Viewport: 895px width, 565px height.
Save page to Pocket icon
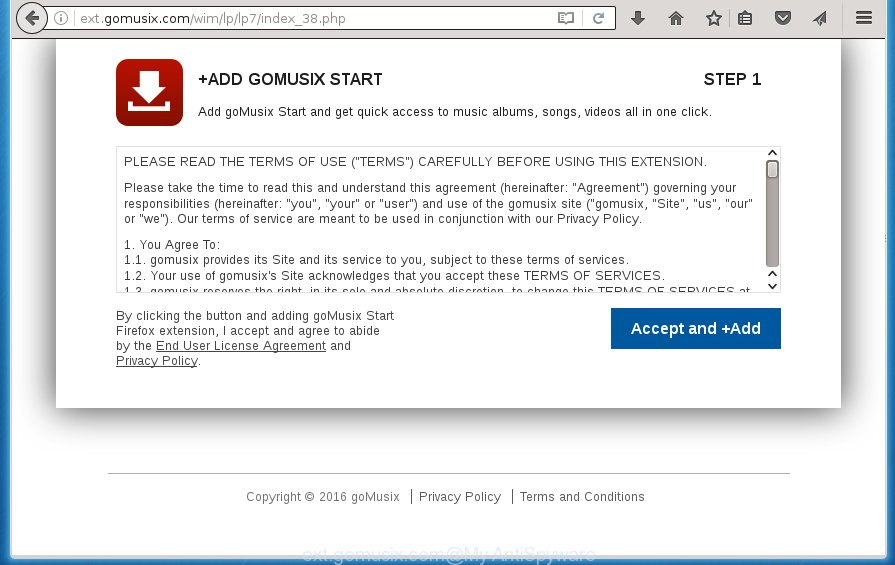[783, 18]
